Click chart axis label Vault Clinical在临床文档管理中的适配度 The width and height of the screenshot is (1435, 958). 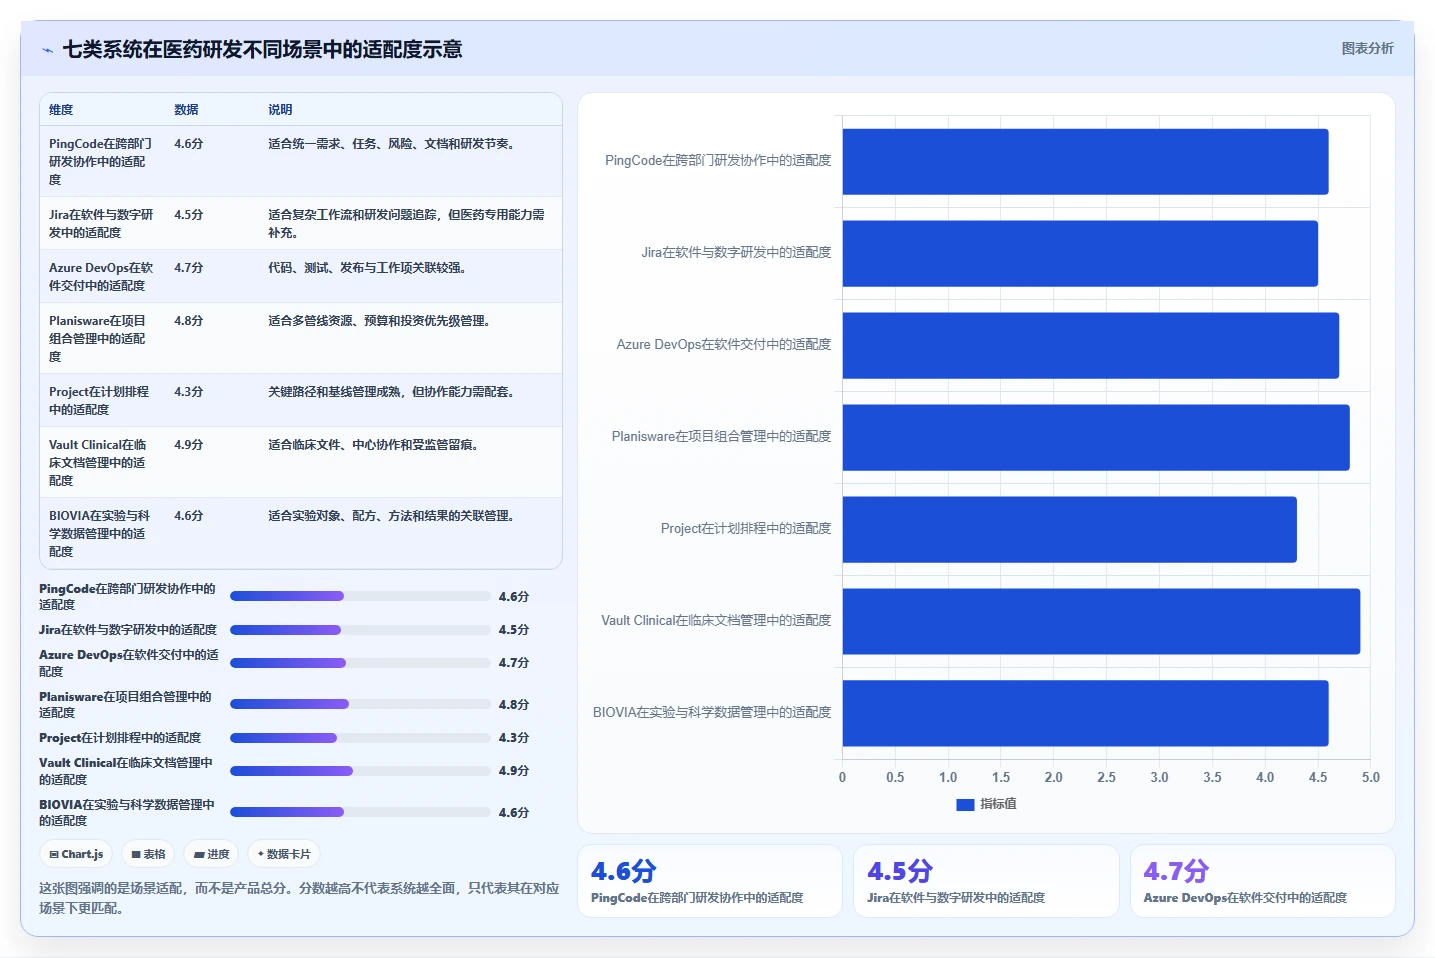pyautogui.click(x=716, y=621)
